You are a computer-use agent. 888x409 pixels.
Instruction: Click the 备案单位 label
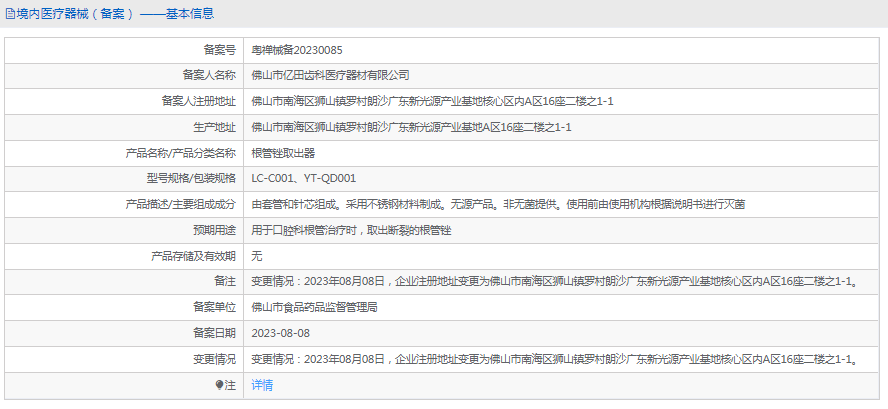[x=214, y=308]
